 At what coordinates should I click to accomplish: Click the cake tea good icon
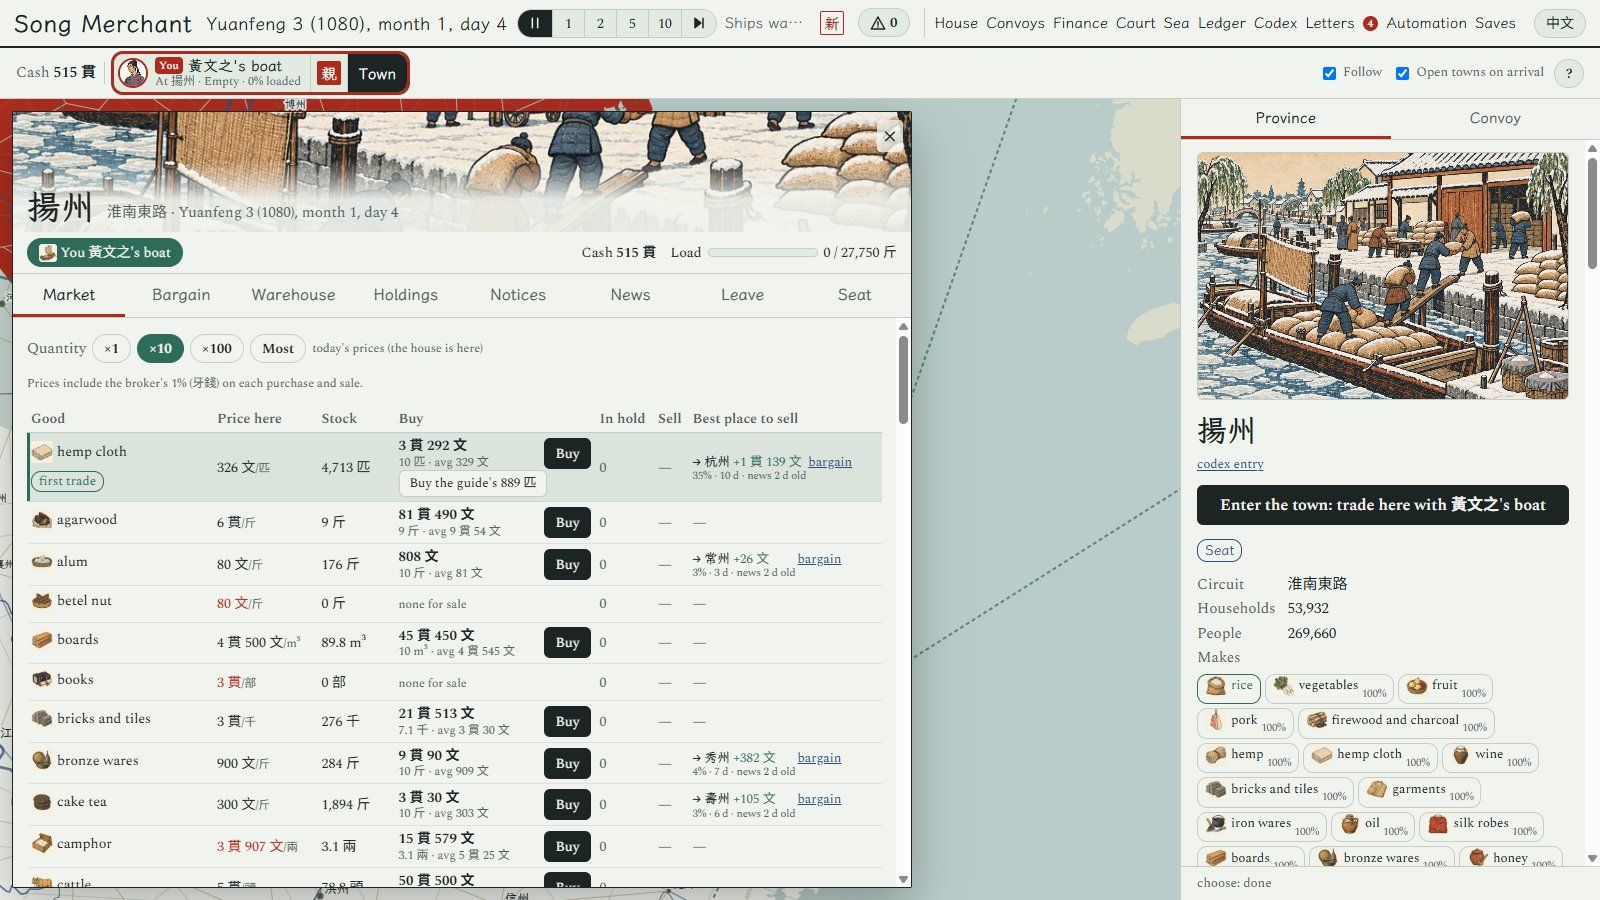pyautogui.click(x=42, y=802)
